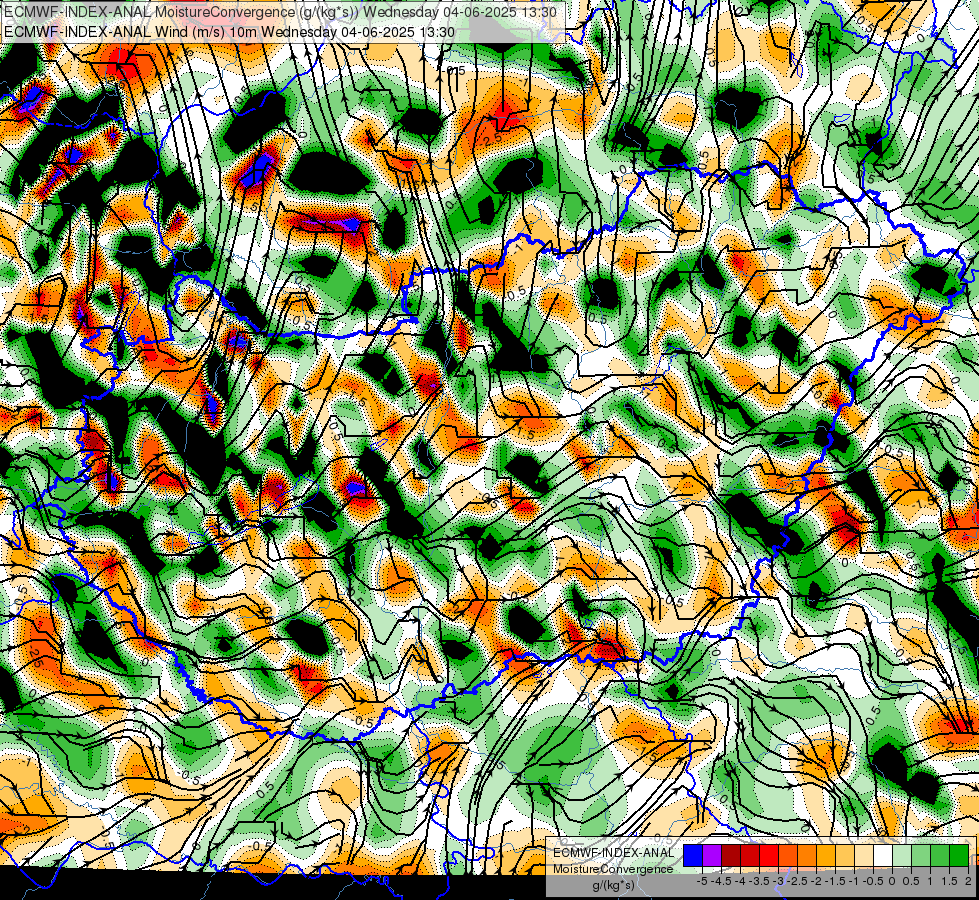The width and height of the screenshot is (979, 900).
Task: Click the 'Wind (m/s) 10m' title line
Action: tap(229, 32)
